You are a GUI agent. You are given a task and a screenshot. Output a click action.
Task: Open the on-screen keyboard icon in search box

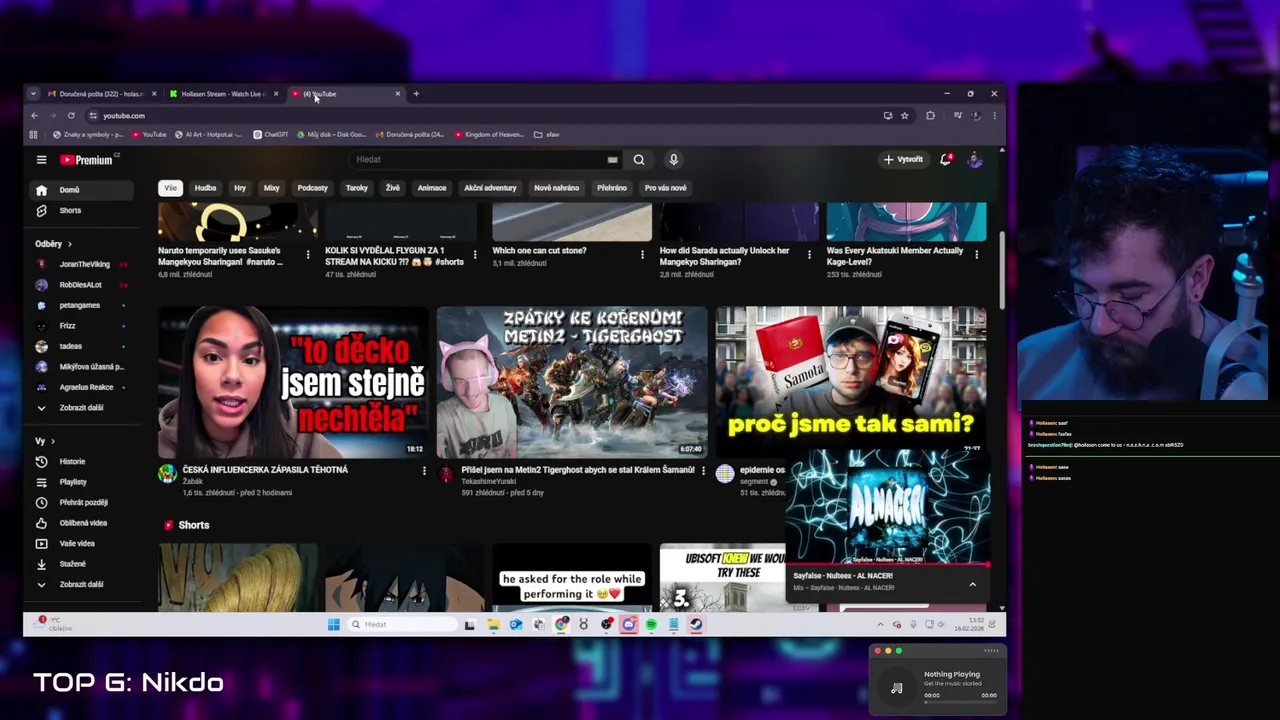[612, 160]
